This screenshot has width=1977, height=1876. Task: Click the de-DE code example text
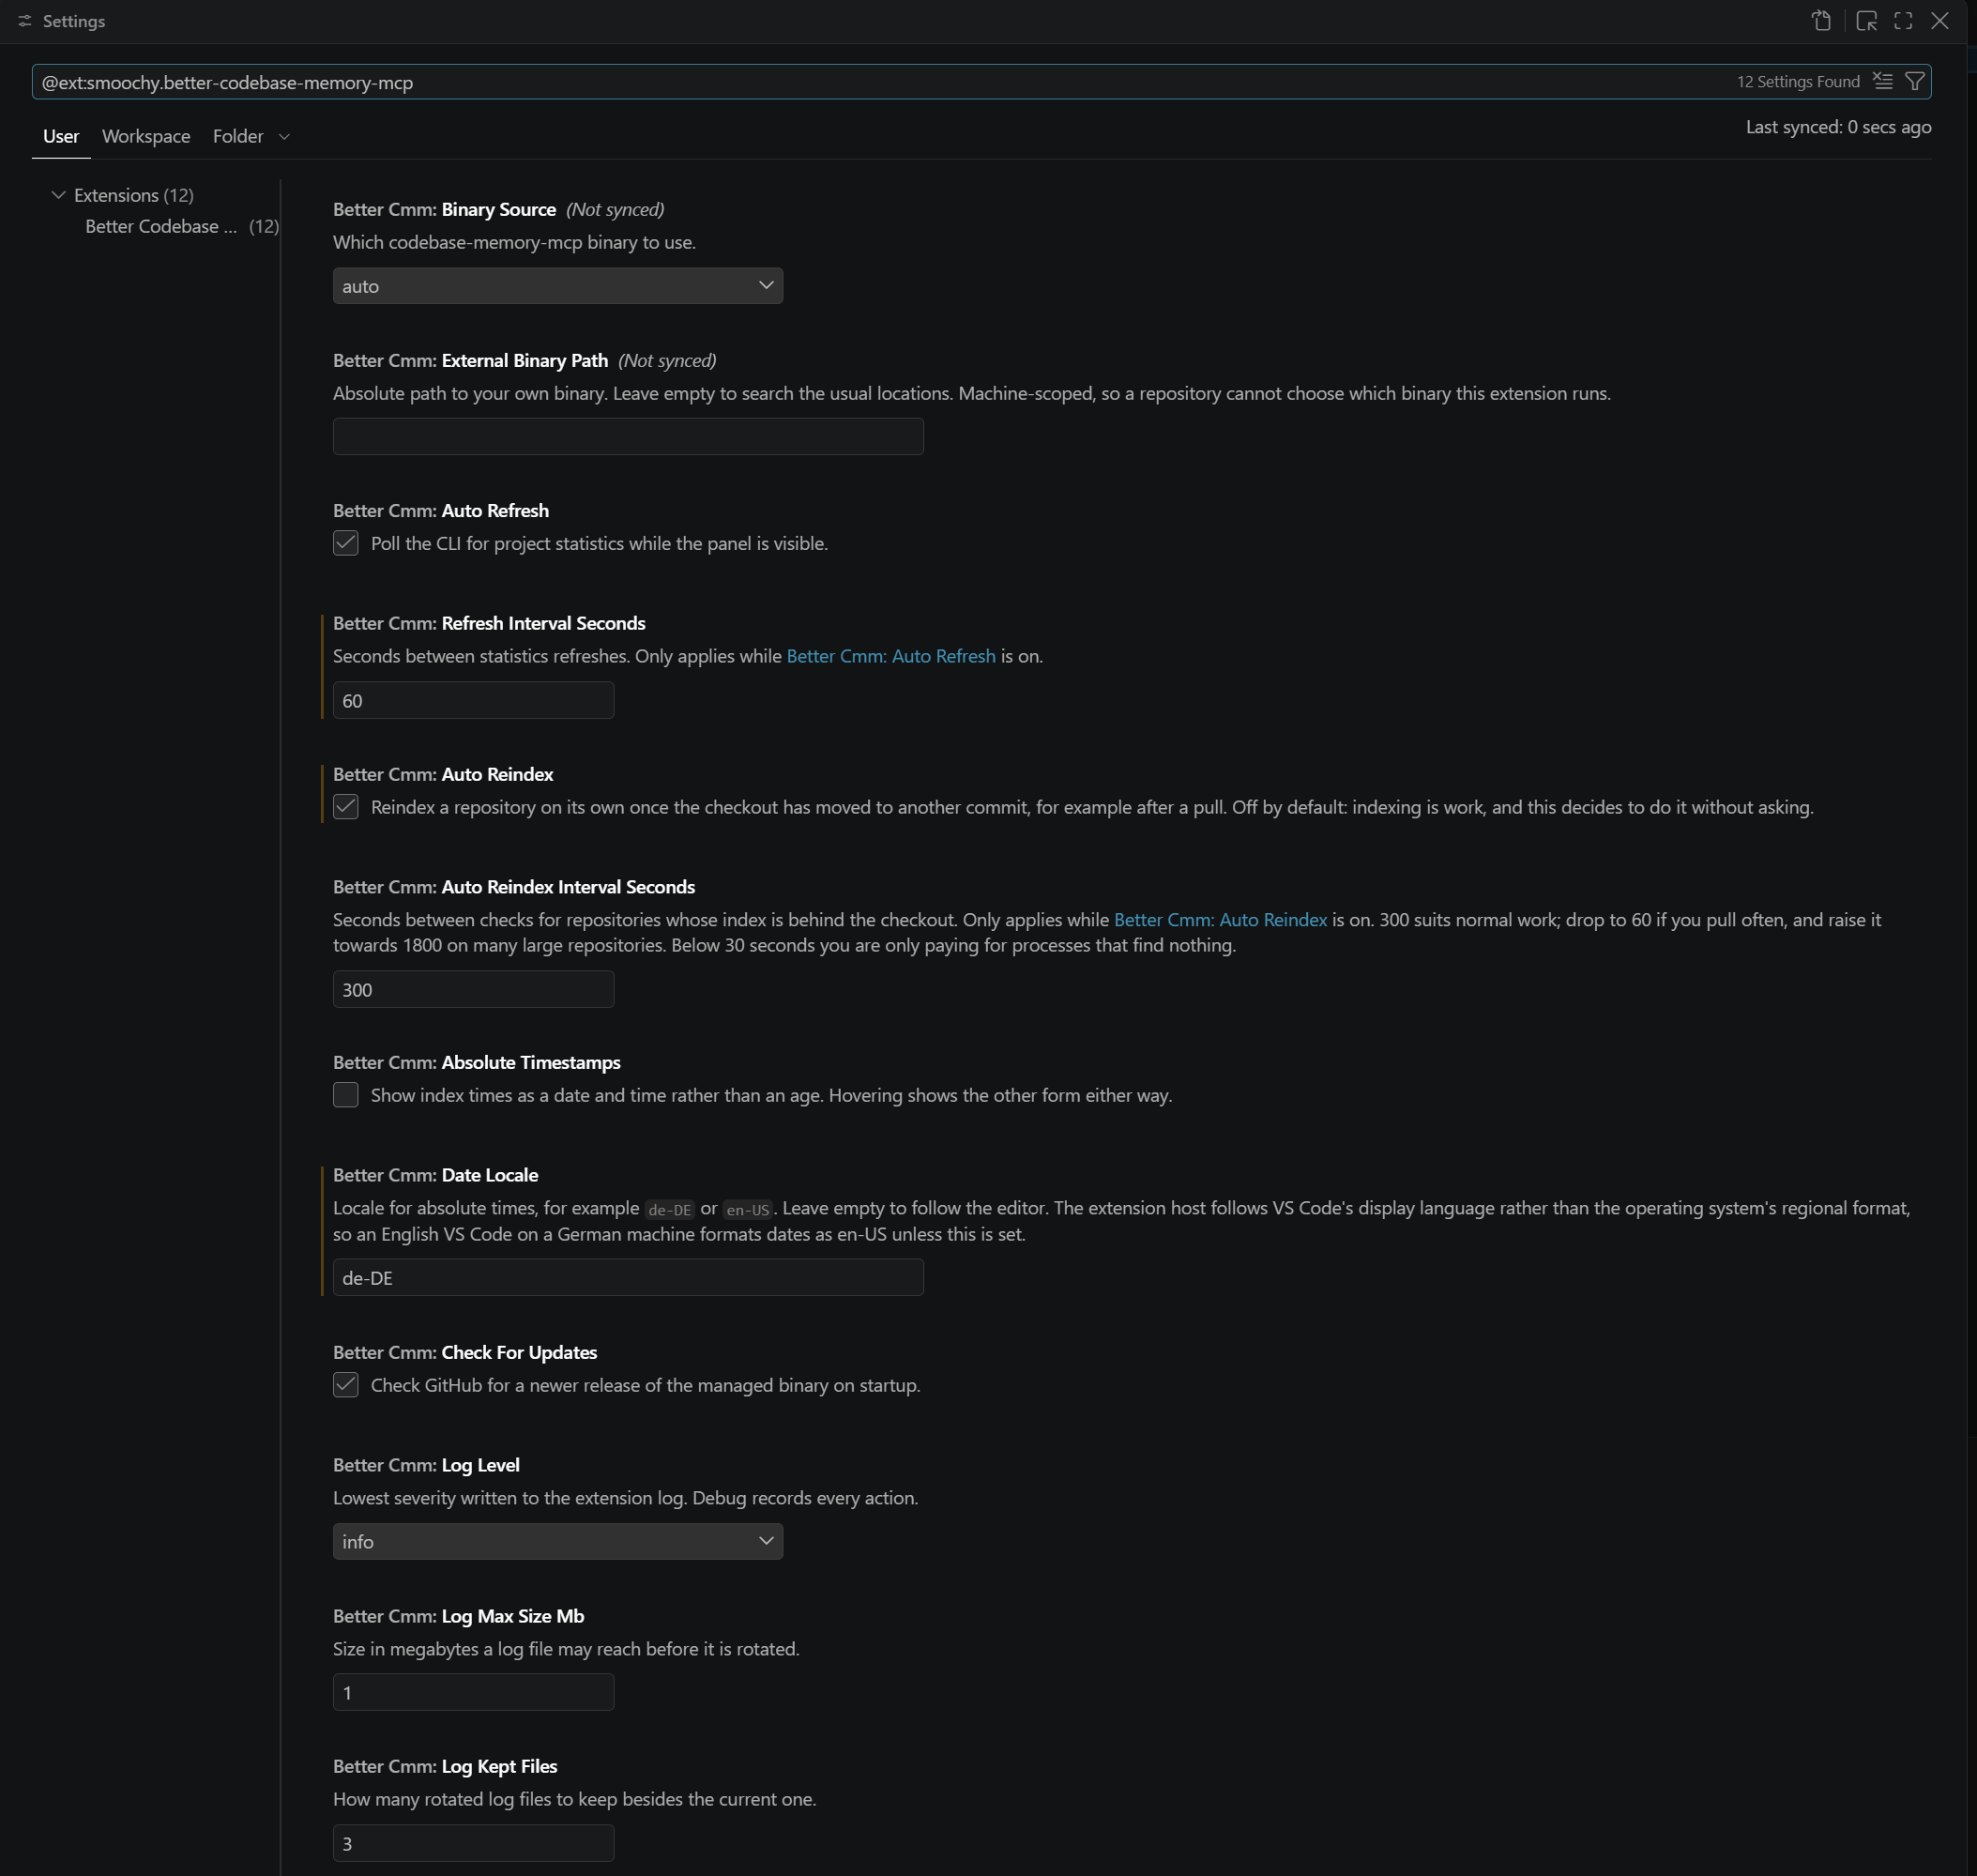669,1209
